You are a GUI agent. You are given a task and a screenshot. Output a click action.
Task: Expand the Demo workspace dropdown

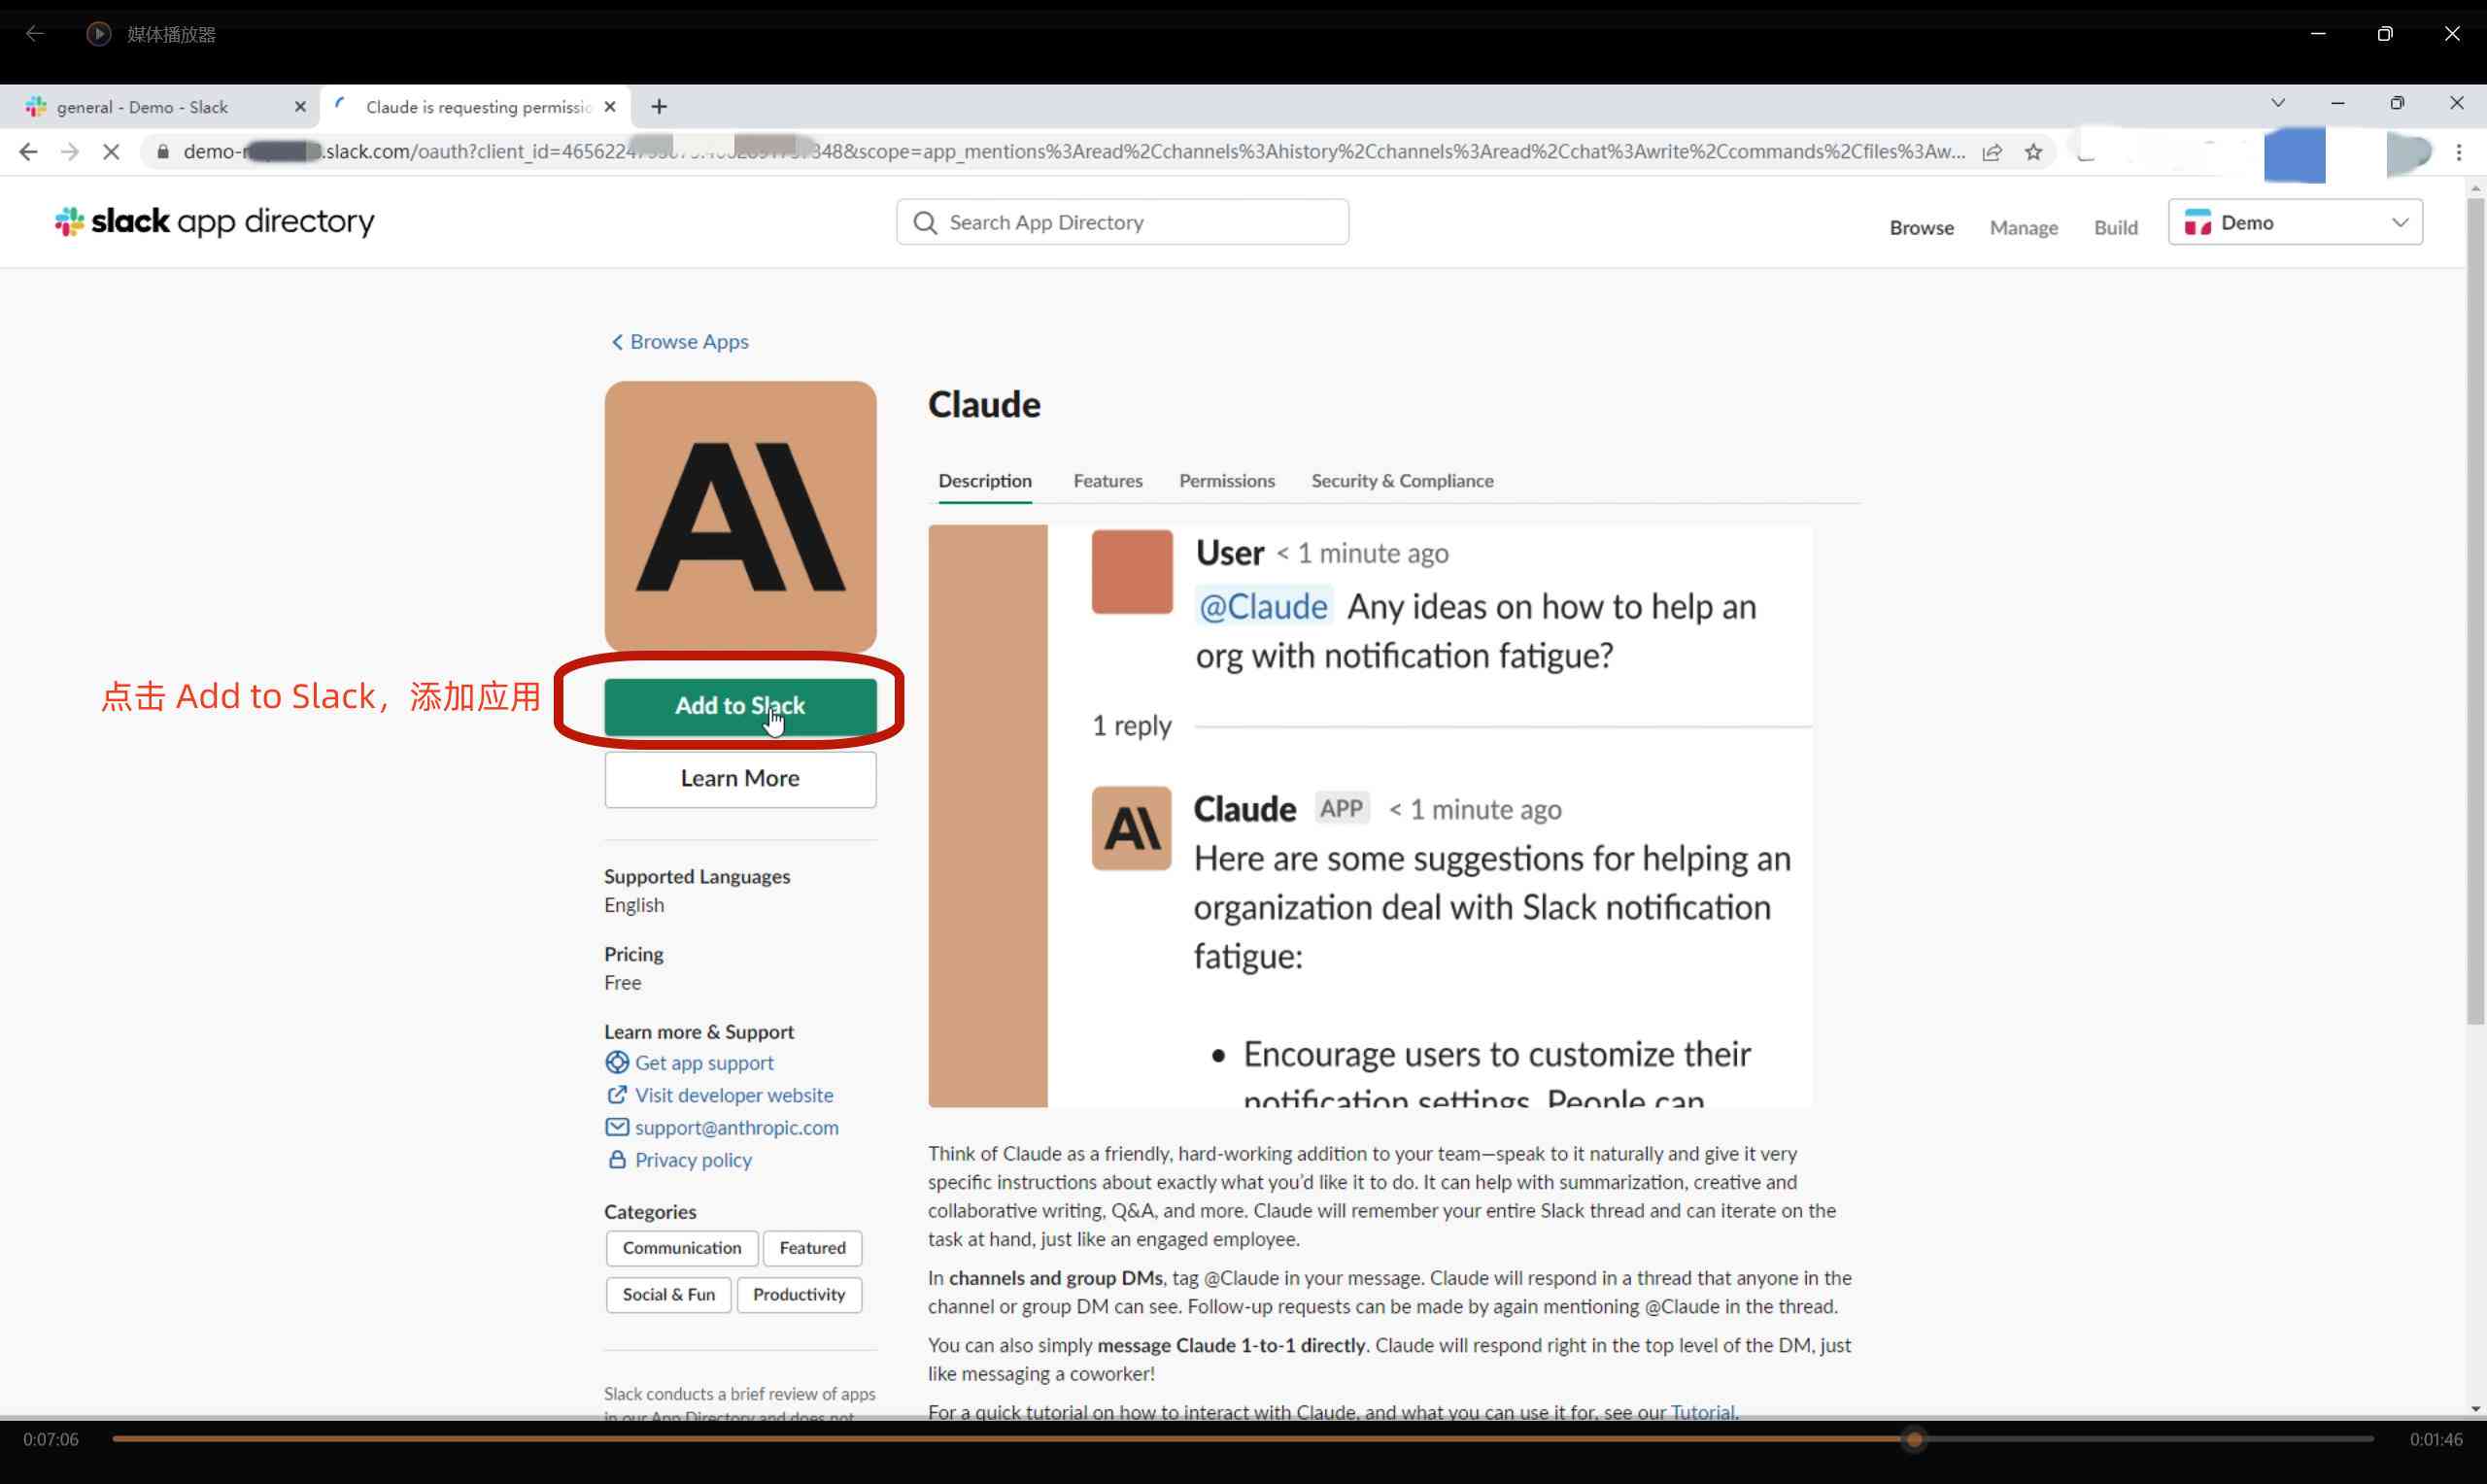click(x=2297, y=222)
